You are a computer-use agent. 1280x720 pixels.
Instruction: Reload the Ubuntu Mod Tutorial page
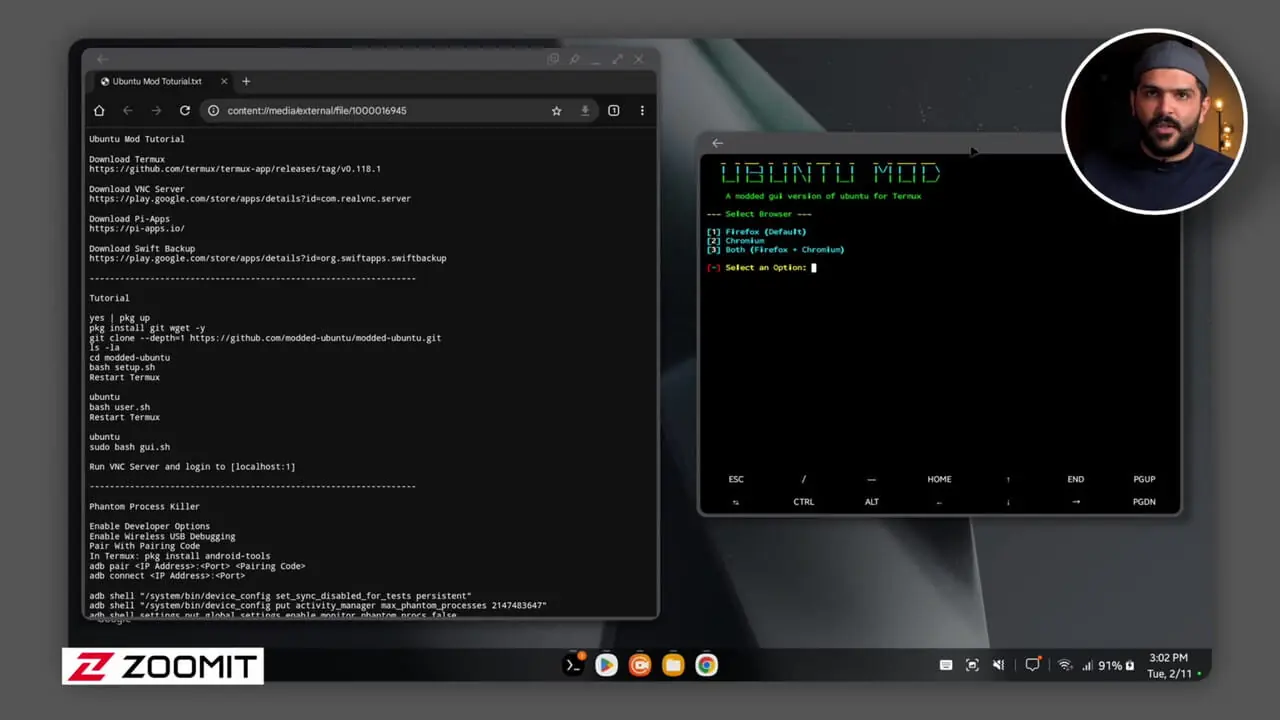[185, 111]
